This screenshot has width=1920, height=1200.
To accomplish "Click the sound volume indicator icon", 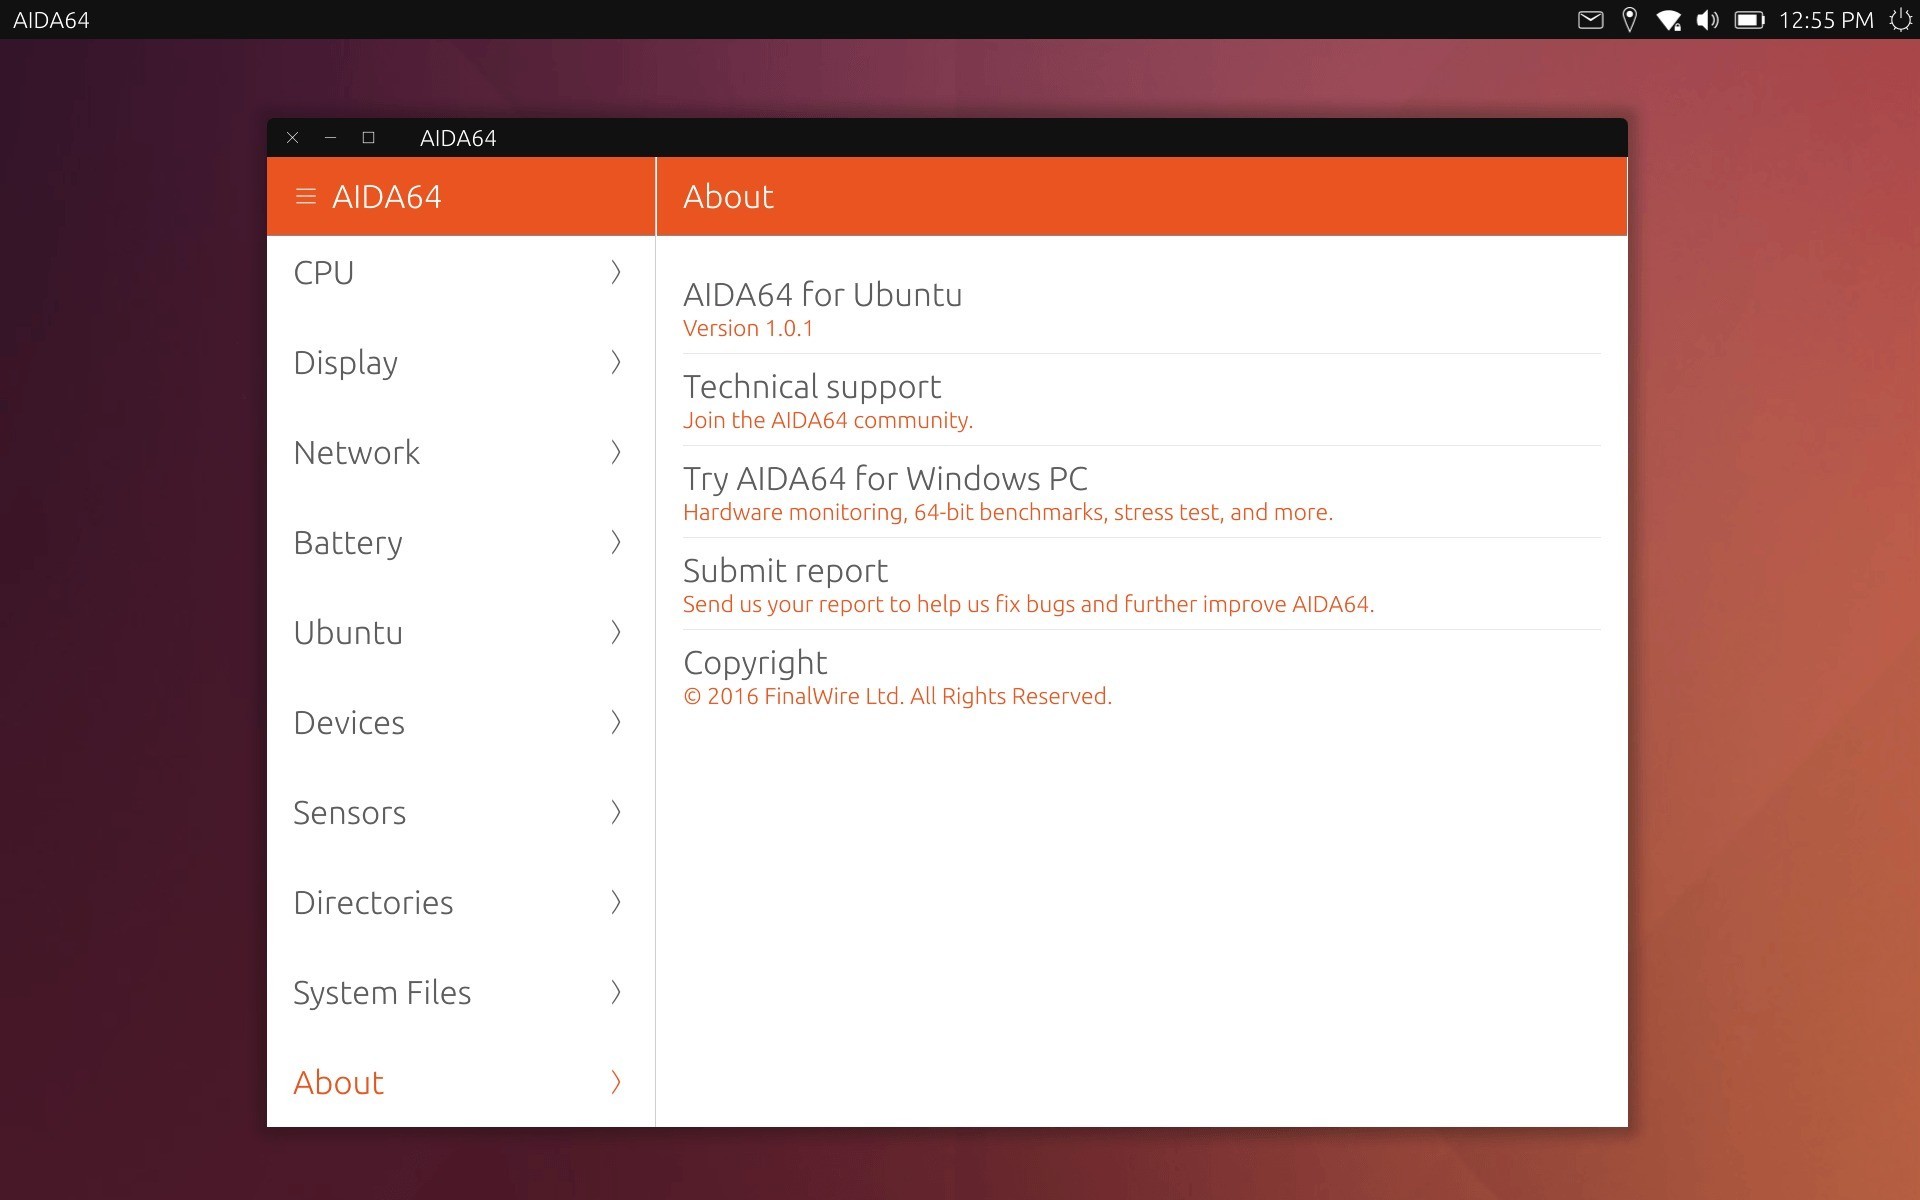I will (x=1707, y=20).
